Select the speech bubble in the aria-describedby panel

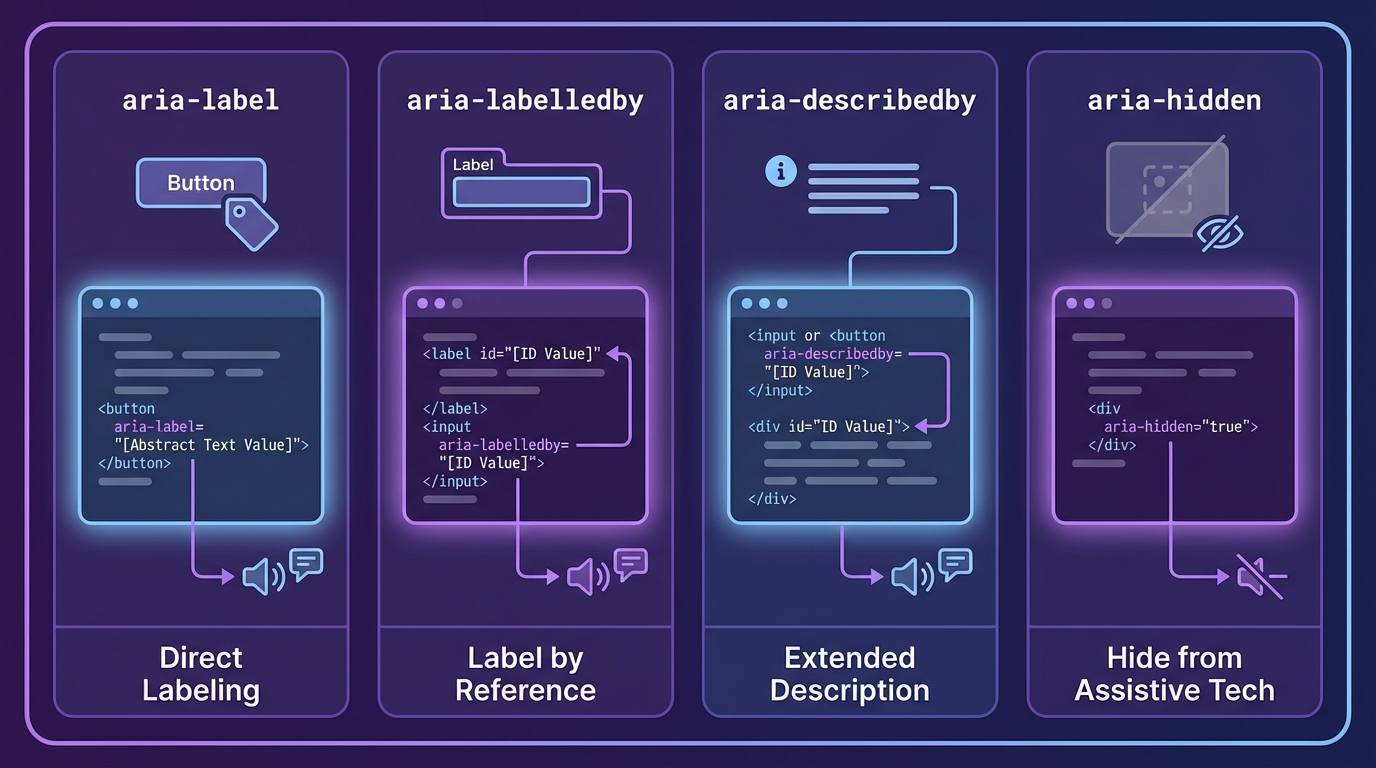click(x=955, y=563)
